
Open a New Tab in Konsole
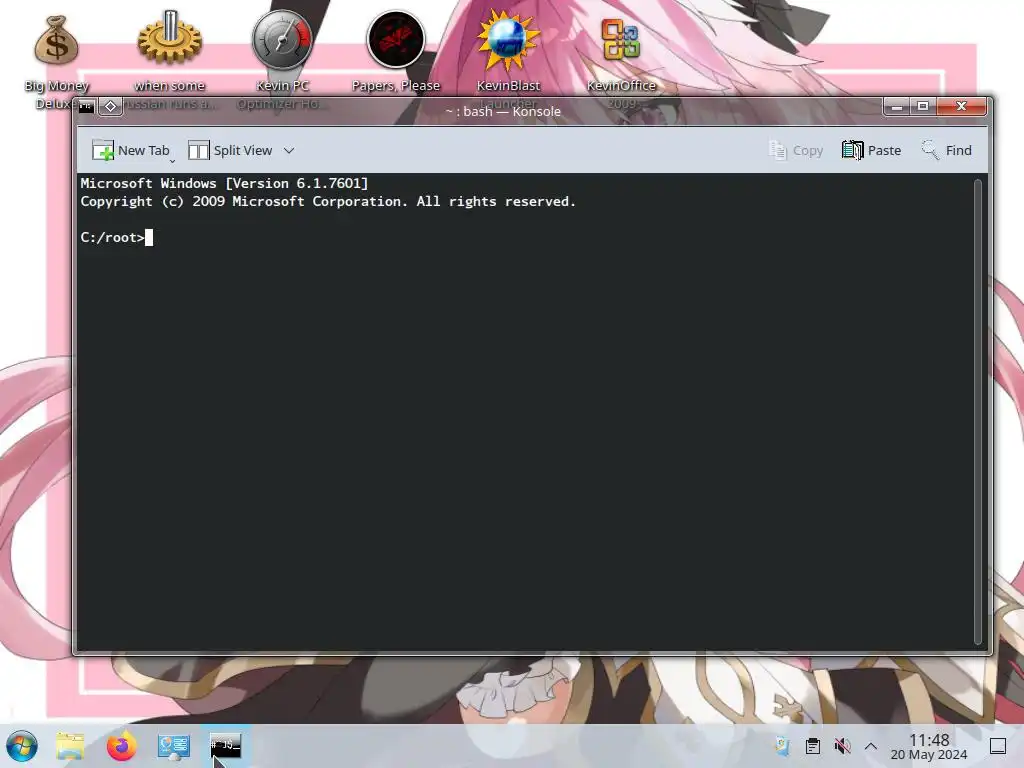pyautogui.click(x=131, y=150)
